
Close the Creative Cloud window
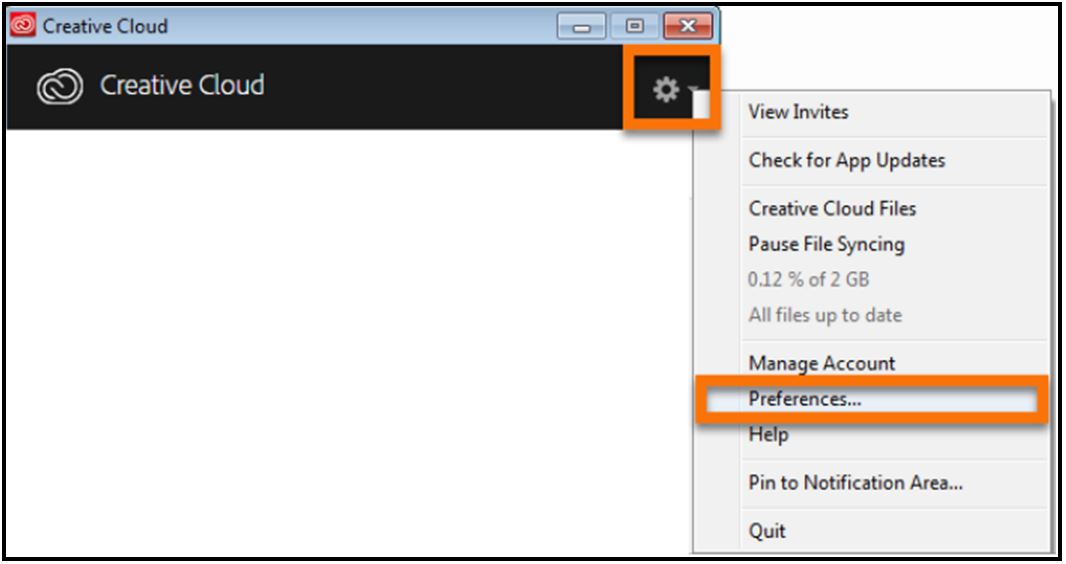[x=687, y=26]
